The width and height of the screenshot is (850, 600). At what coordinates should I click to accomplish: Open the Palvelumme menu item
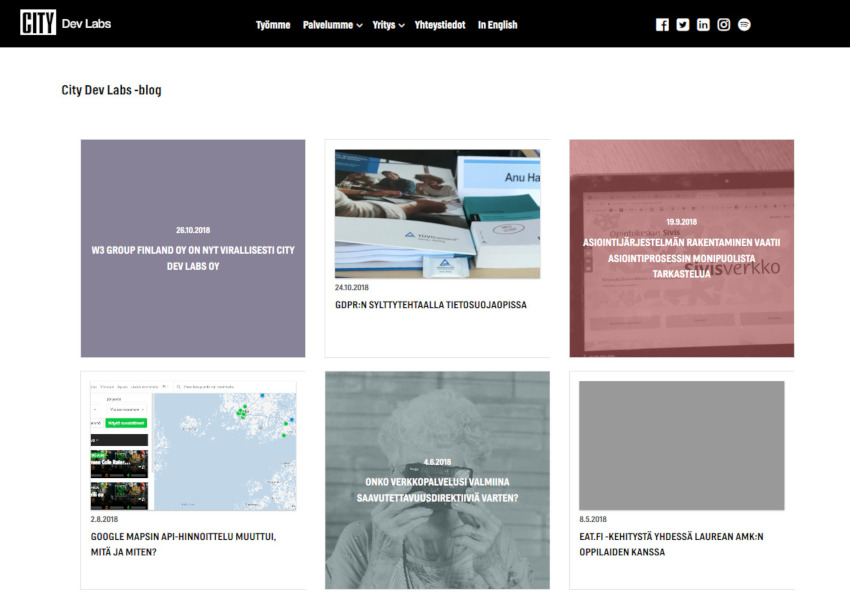point(328,25)
